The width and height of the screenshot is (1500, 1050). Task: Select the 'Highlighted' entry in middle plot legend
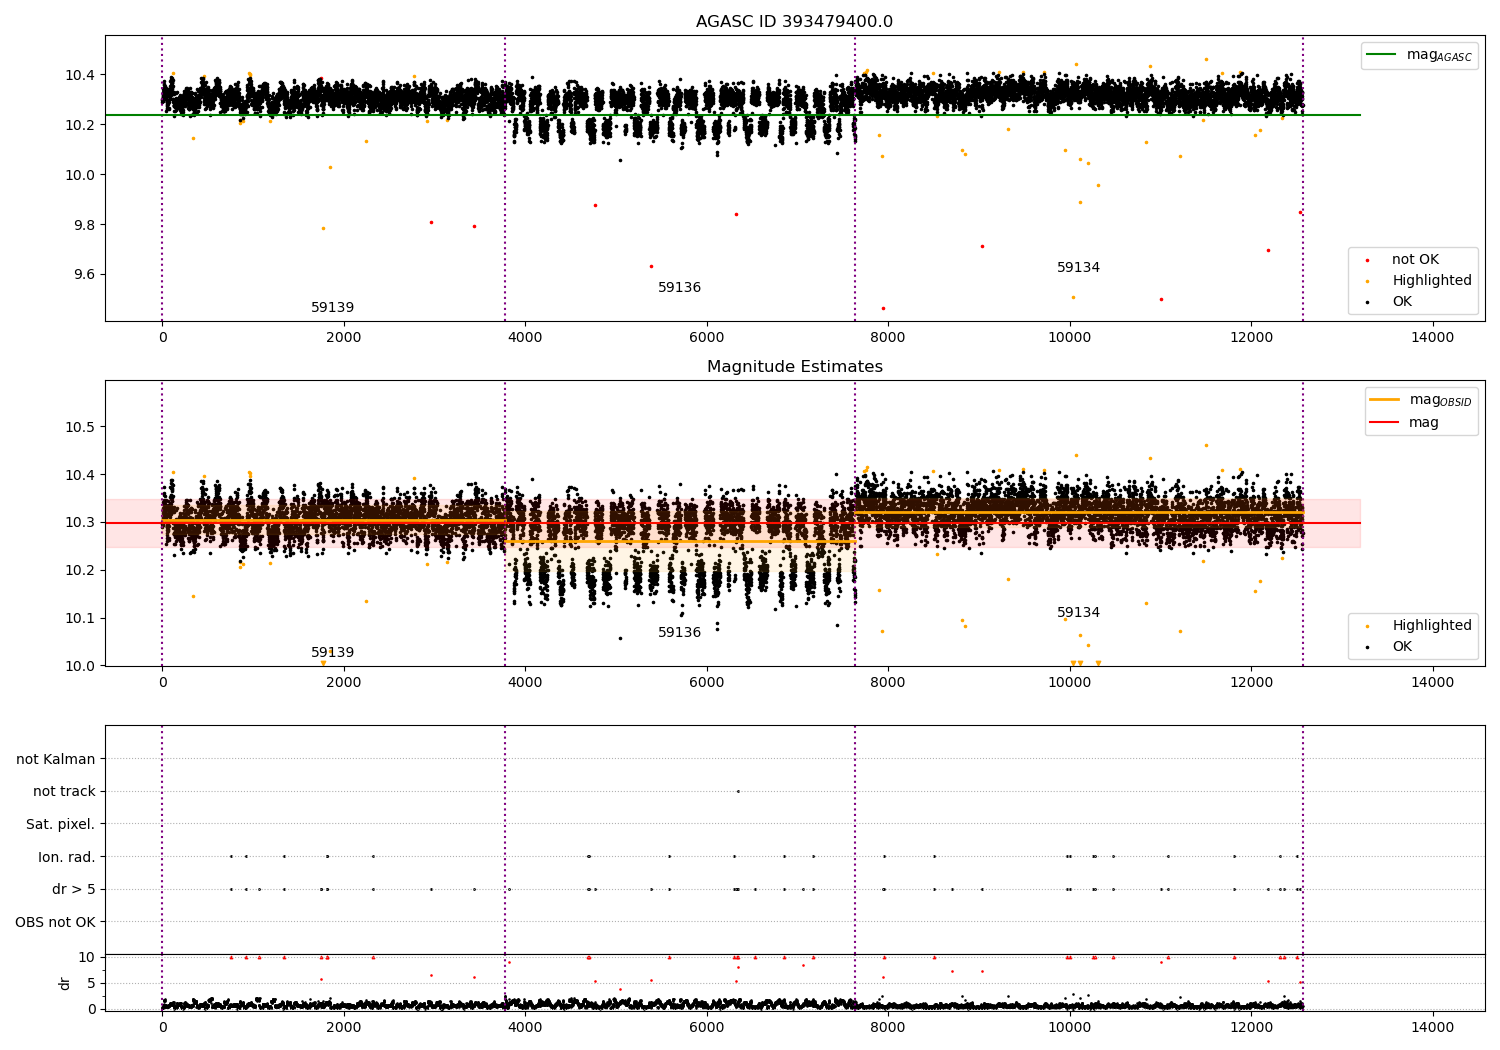pos(1431,626)
